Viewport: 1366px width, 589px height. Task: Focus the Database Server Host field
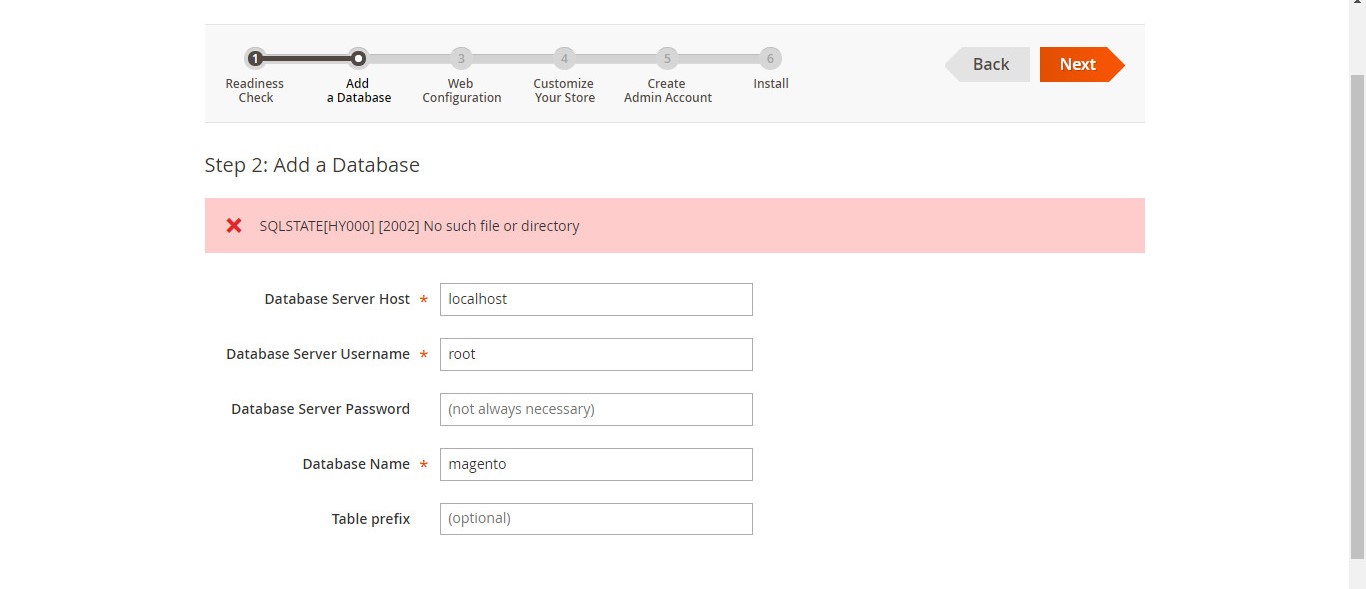click(596, 299)
